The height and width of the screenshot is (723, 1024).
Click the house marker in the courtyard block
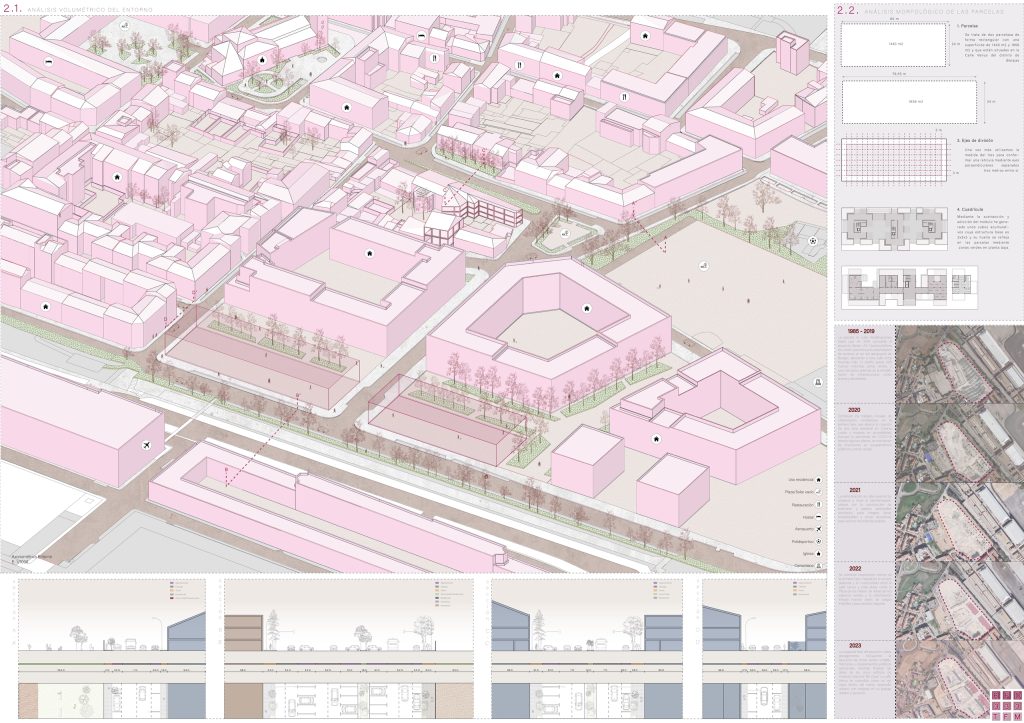(x=587, y=308)
